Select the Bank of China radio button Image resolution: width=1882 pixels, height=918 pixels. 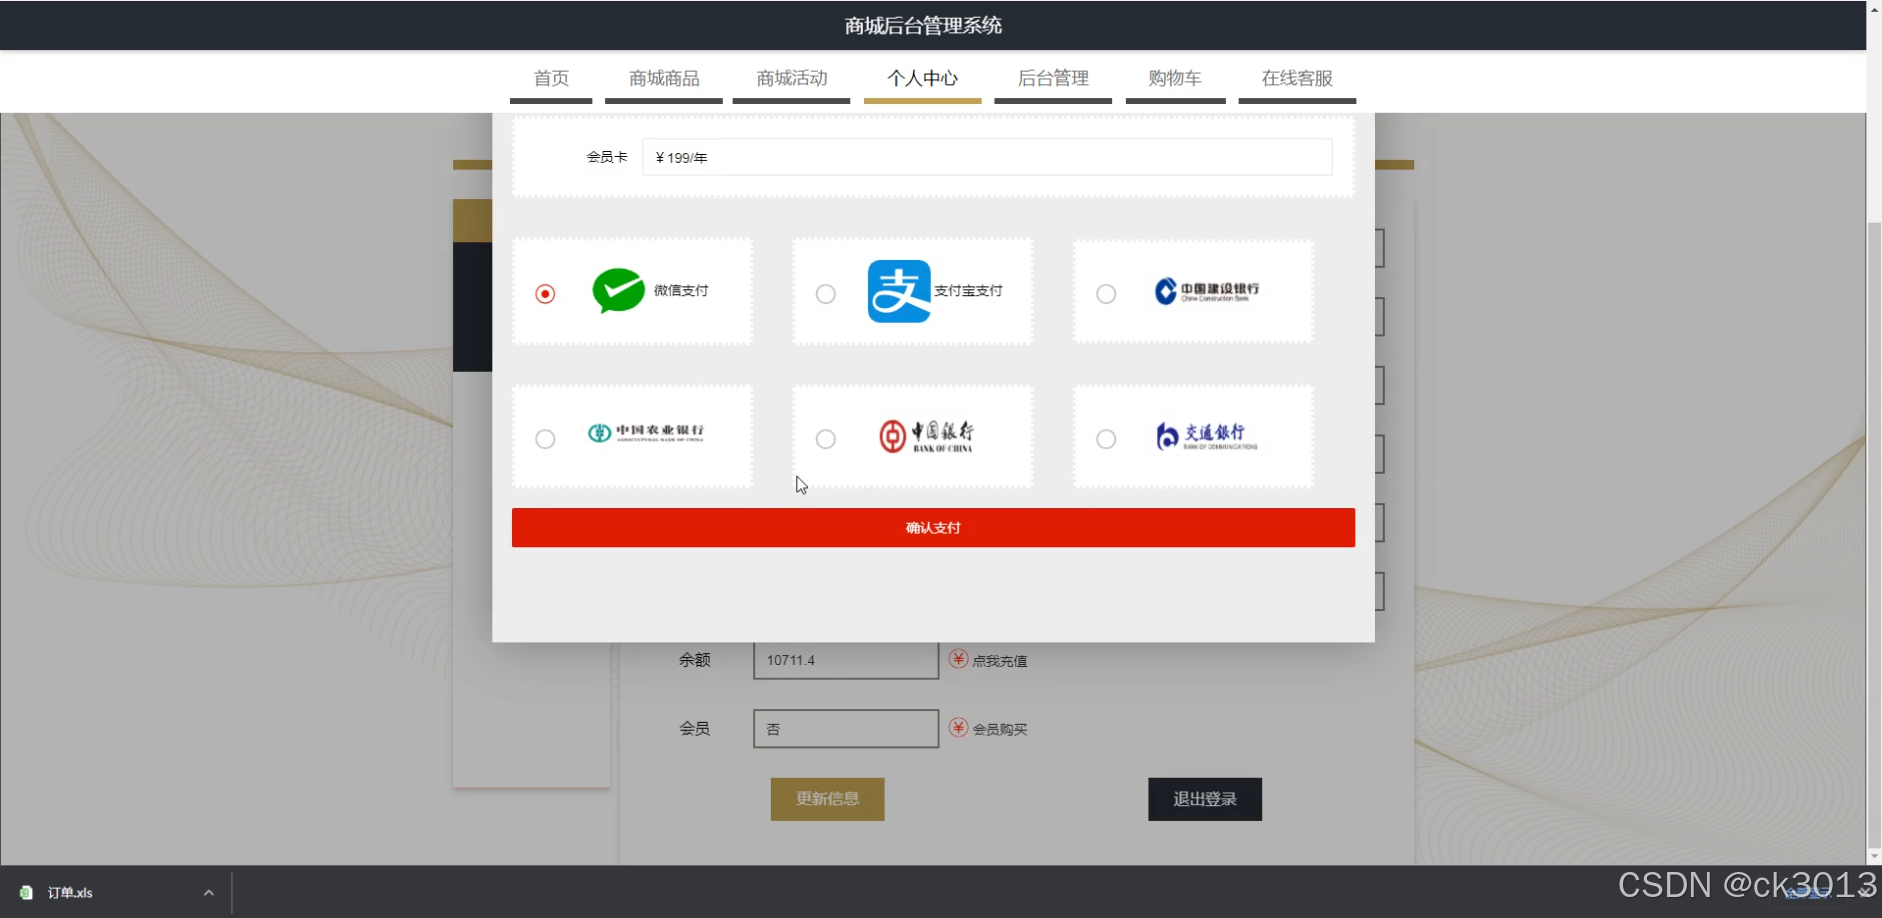(x=826, y=439)
